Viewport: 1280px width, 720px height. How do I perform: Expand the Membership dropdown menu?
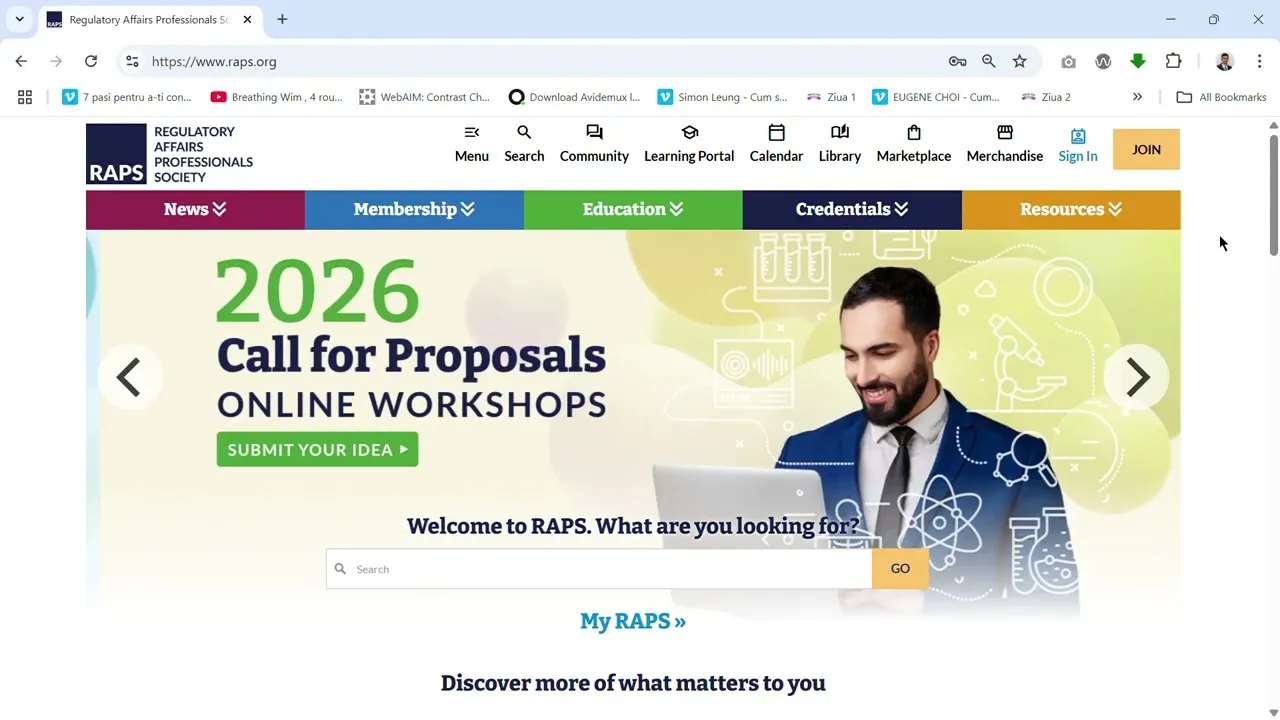click(414, 209)
